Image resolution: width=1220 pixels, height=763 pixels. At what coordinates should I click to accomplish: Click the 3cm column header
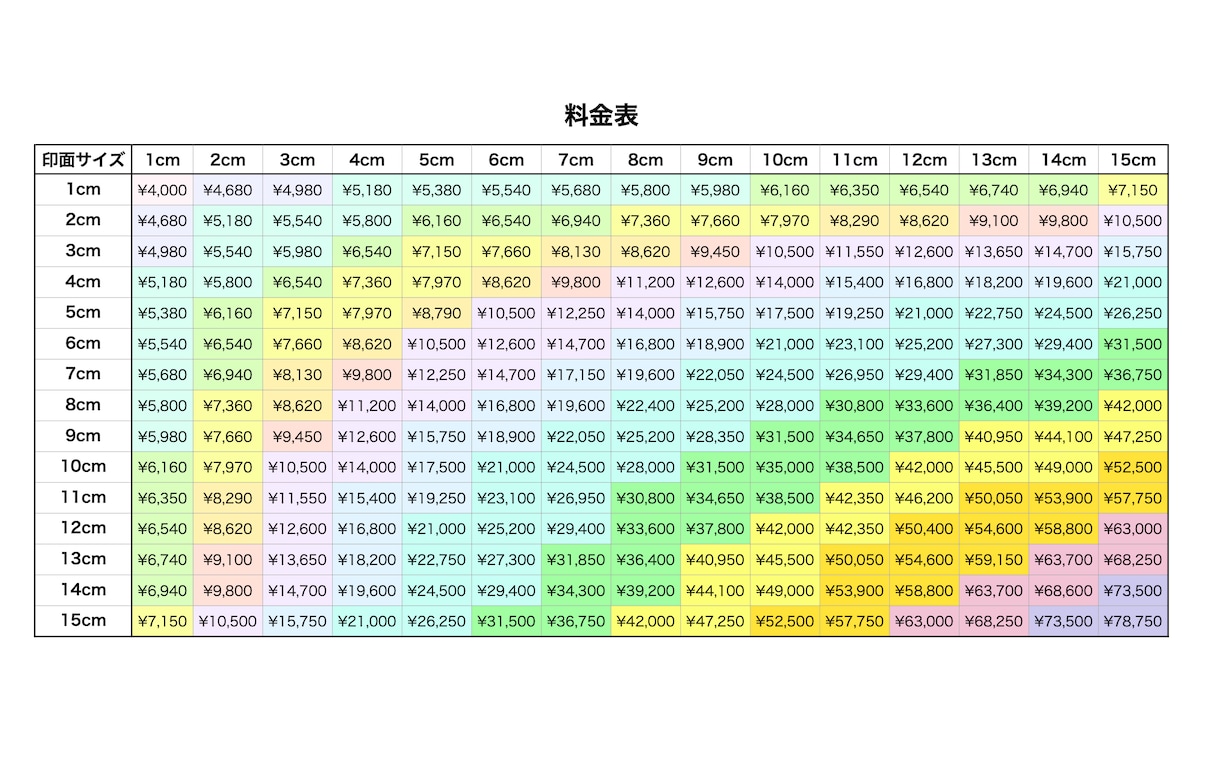(x=297, y=160)
